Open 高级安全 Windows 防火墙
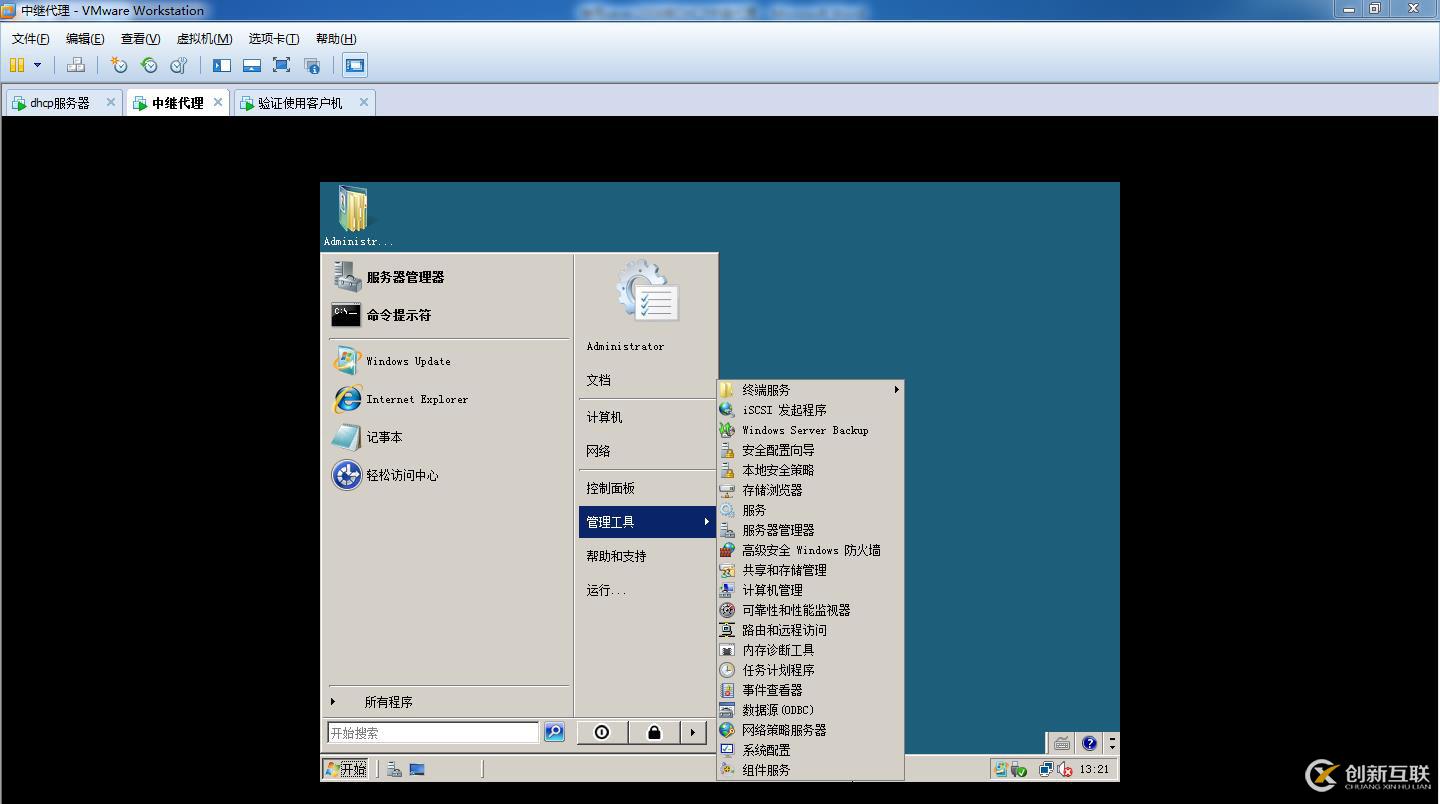Viewport: 1440px width, 804px height. [x=810, y=550]
